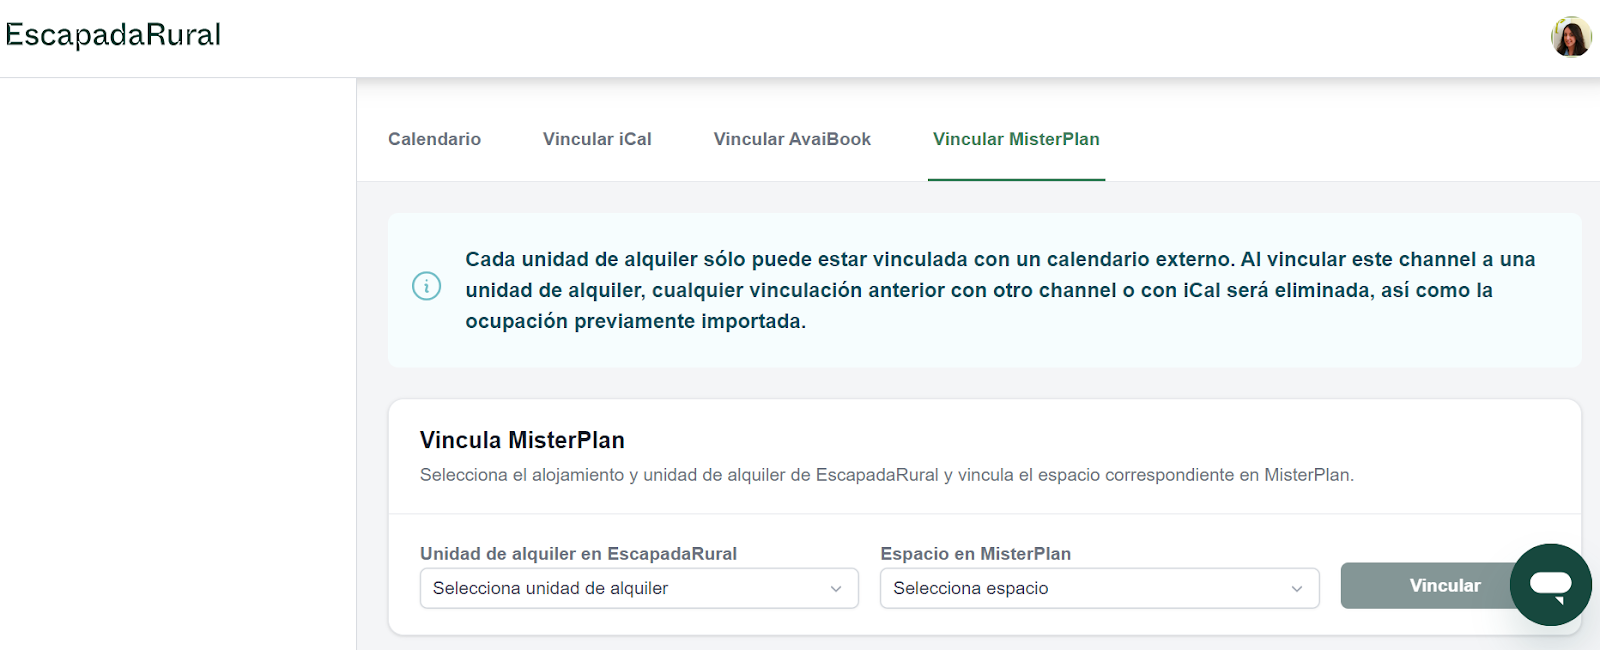Click the Vincular button
The height and width of the screenshot is (650, 1600).
tap(1444, 586)
